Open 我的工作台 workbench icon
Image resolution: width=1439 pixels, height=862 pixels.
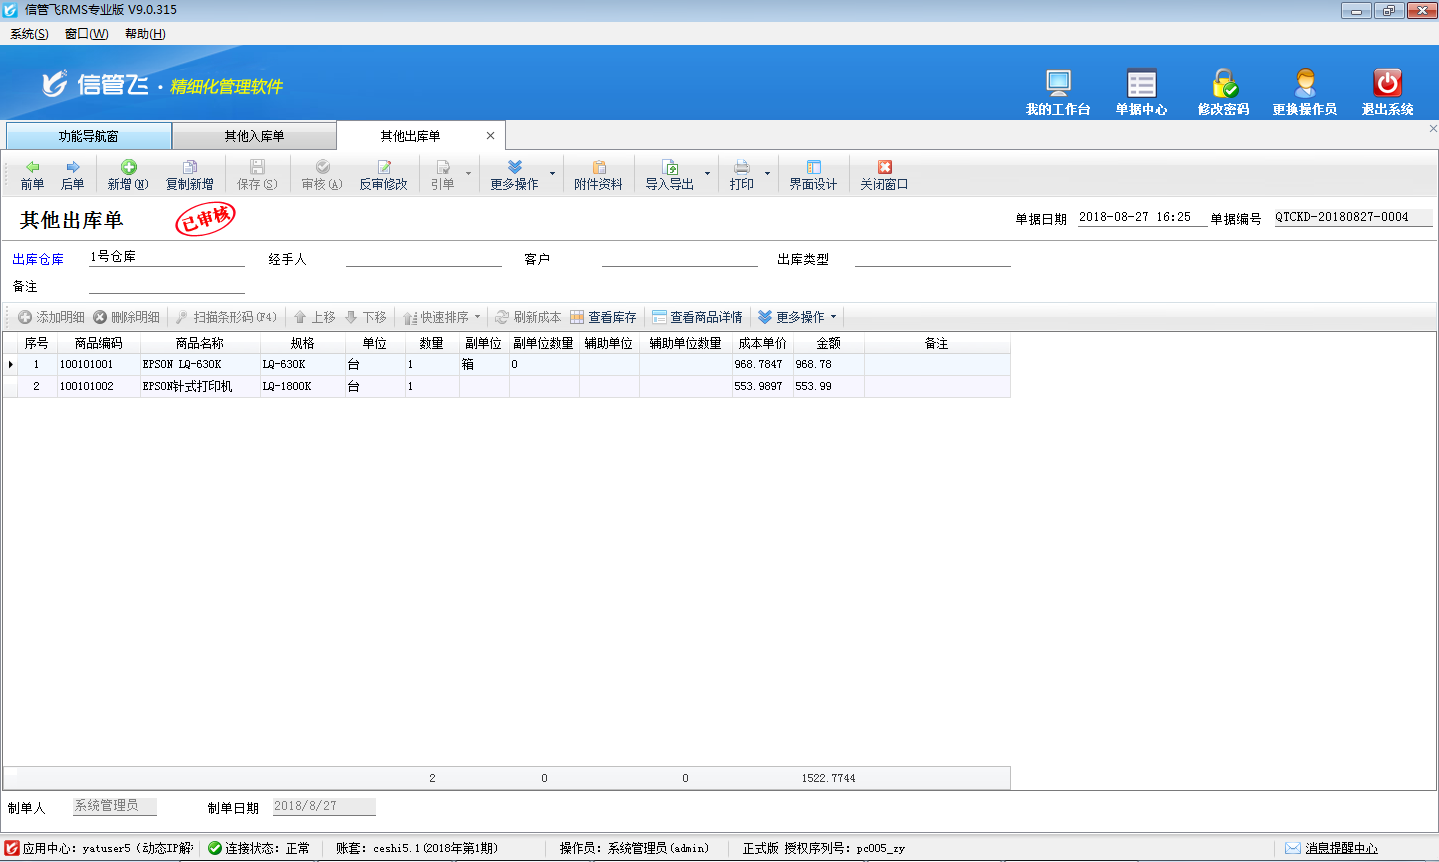click(x=1057, y=84)
